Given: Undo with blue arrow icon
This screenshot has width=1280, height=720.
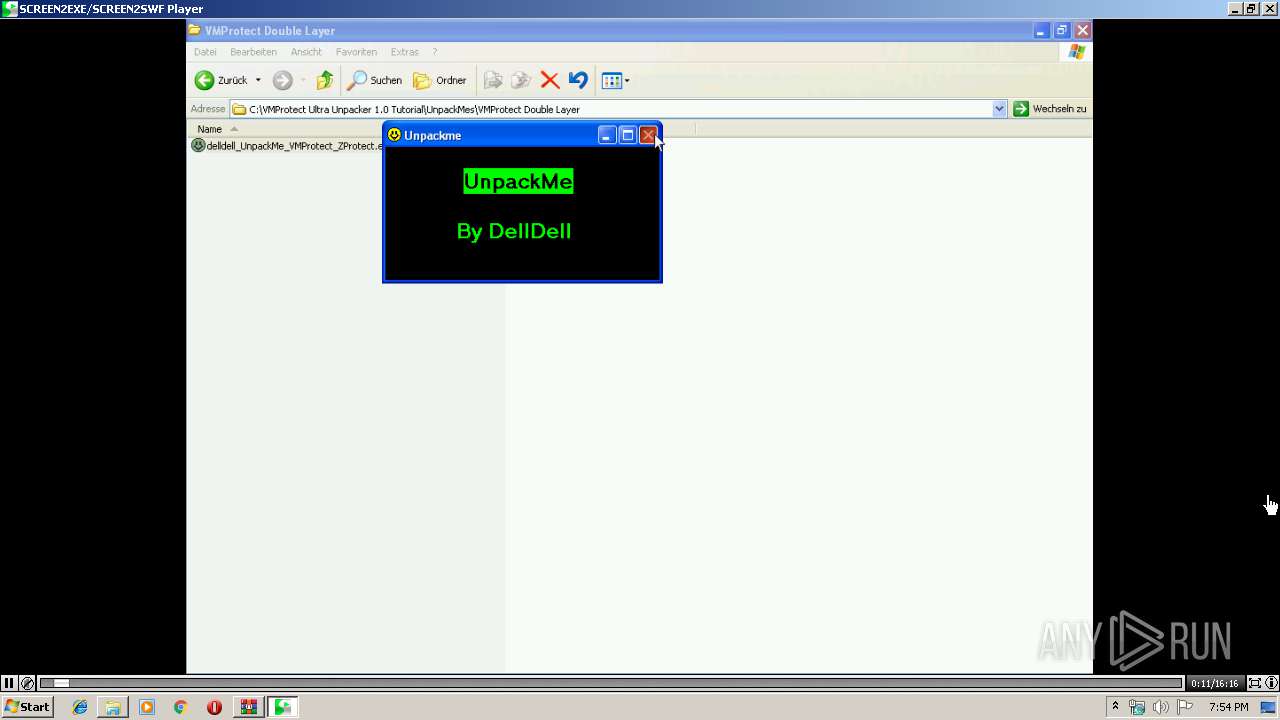Looking at the screenshot, I should (x=578, y=80).
